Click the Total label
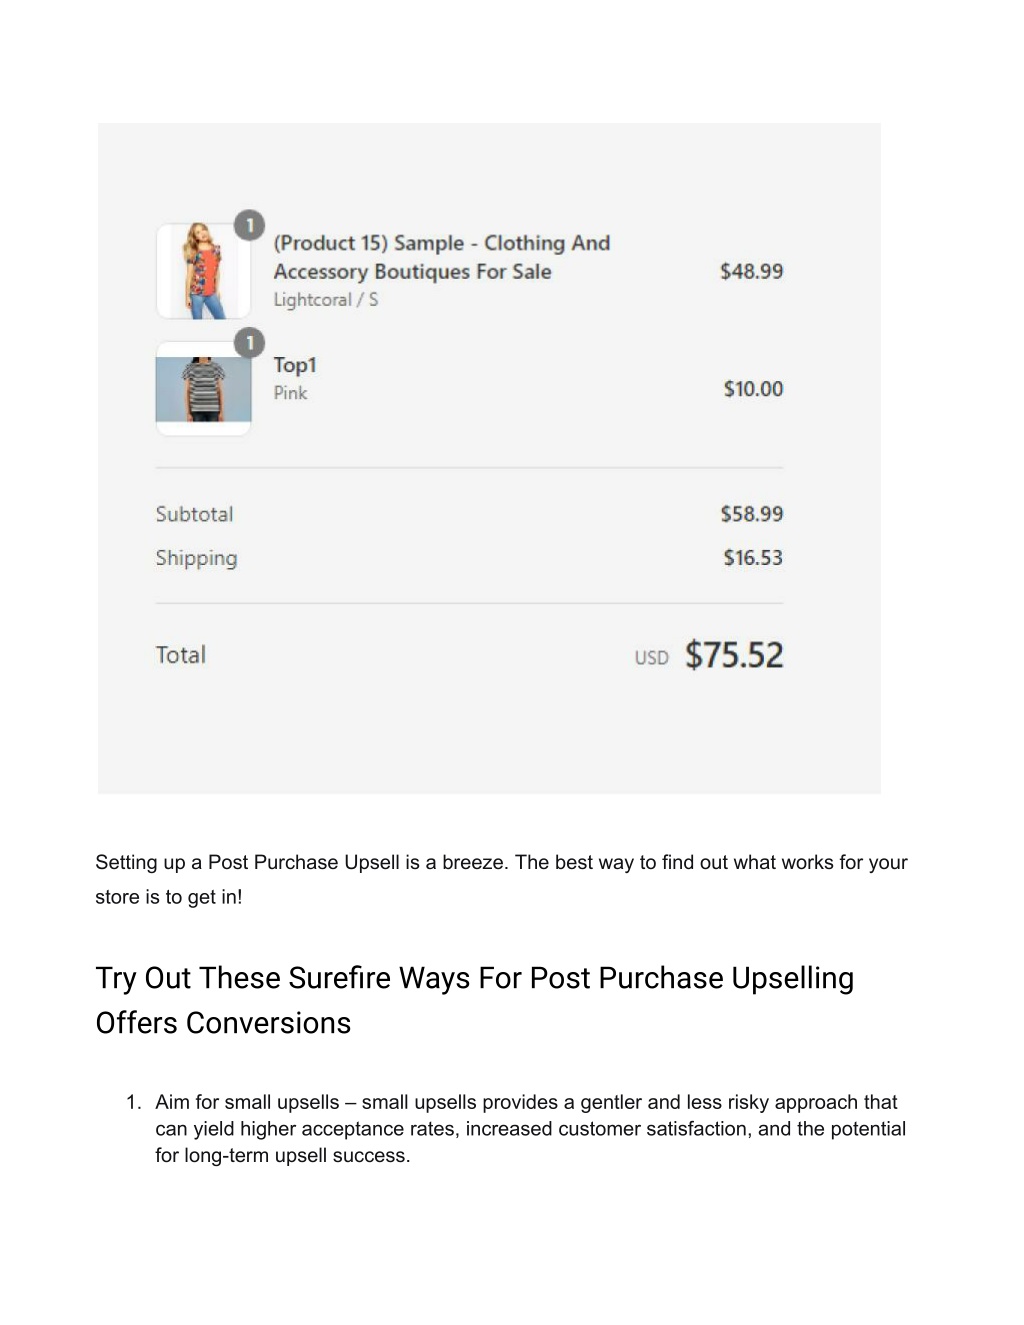The height and width of the screenshot is (1325, 1024). click(181, 655)
